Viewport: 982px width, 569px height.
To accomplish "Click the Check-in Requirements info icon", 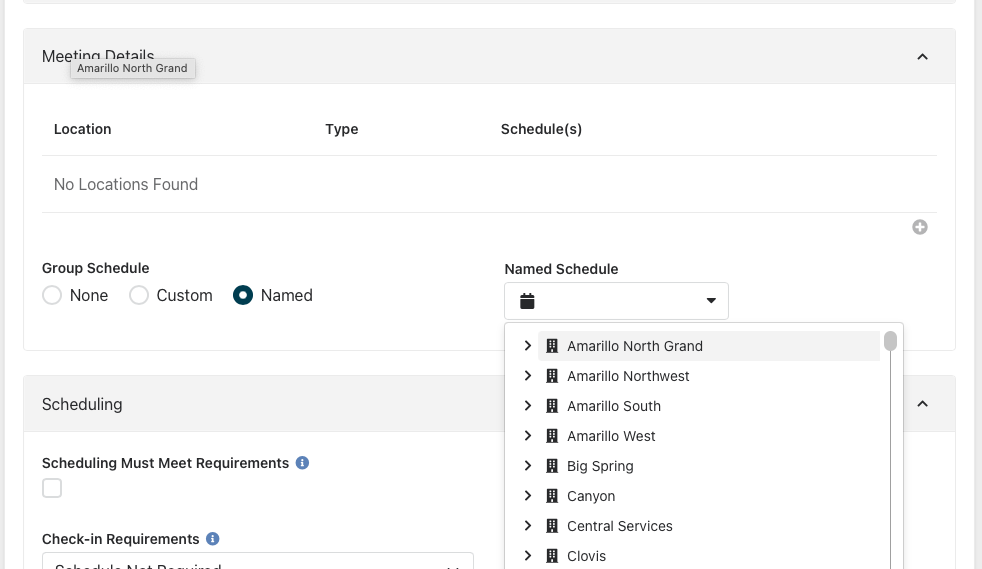I will (x=212, y=539).
